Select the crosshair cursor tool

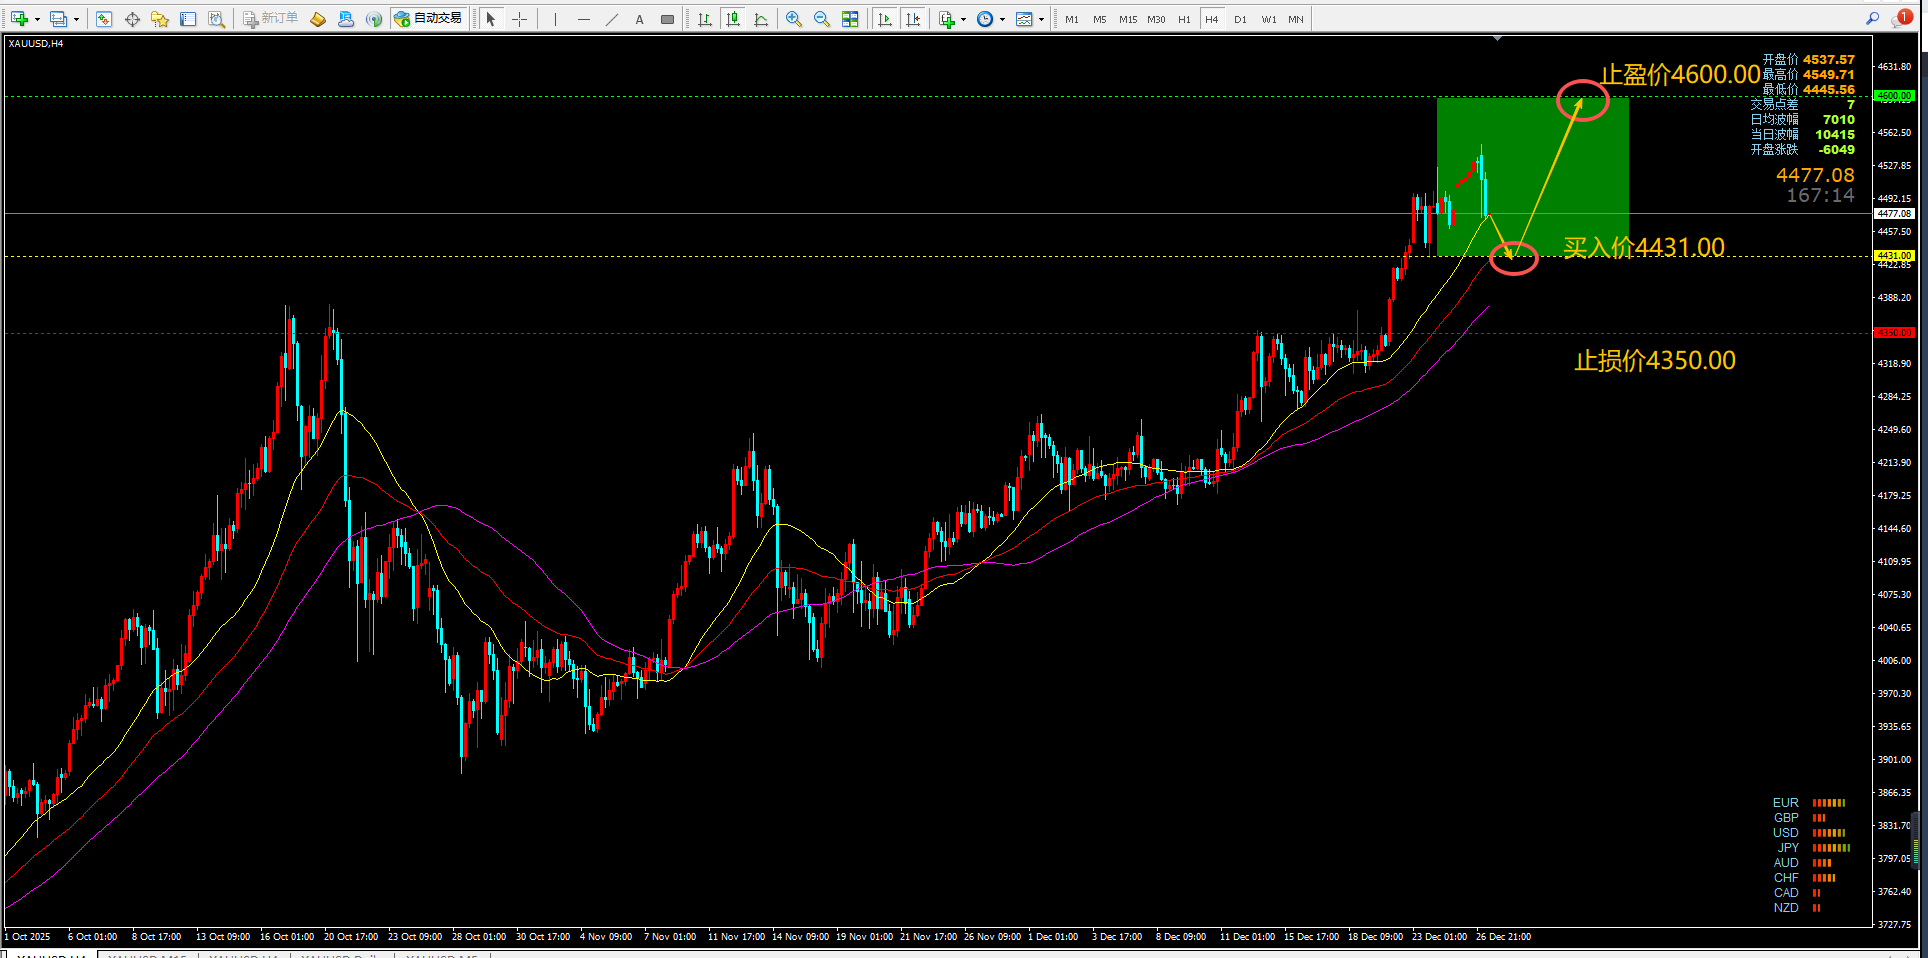click(x=519, y=19)
